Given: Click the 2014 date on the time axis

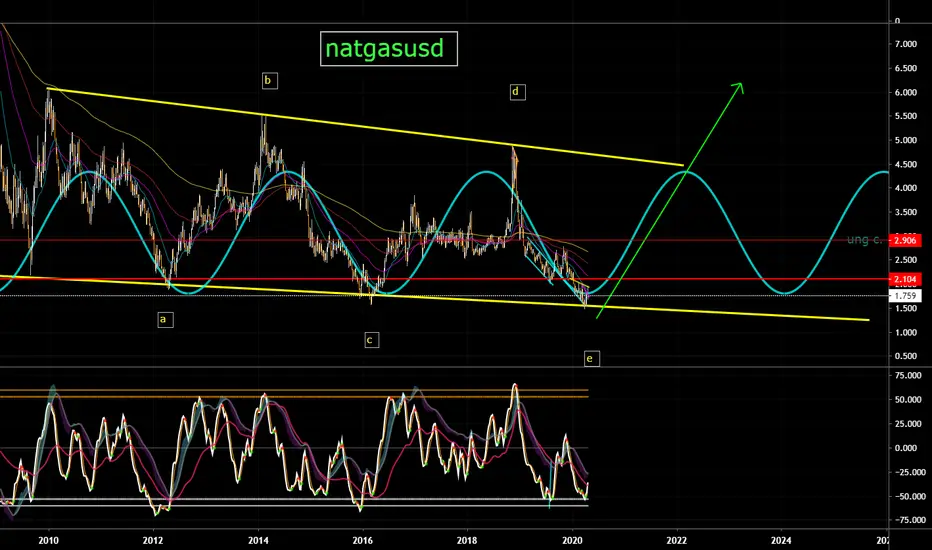Looking at the screenshot, I should 258,540.
